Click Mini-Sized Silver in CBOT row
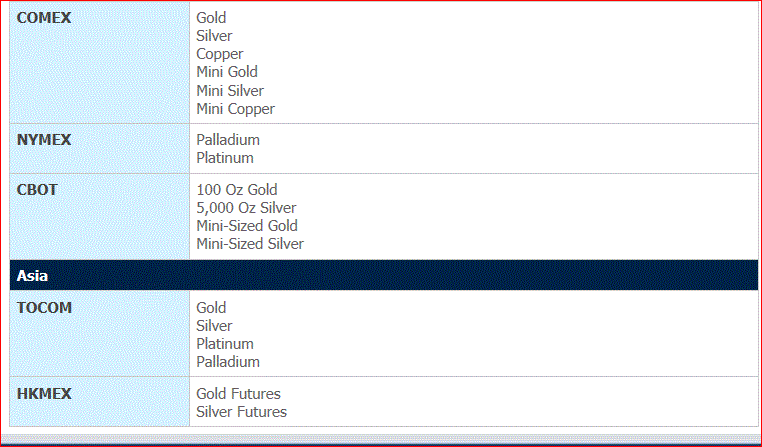The width and height of the screenshot is (762, 447). click(250, 244)
